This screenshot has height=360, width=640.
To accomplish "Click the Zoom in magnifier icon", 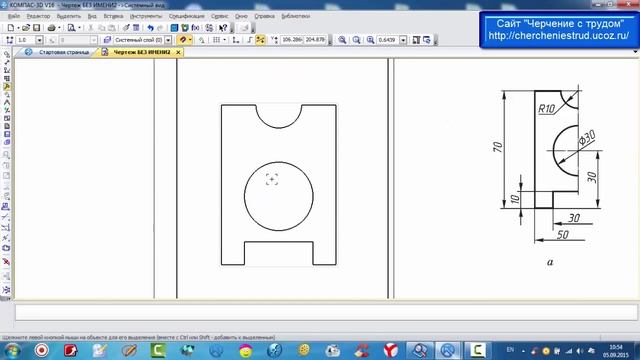I will [x=342, y=40].
